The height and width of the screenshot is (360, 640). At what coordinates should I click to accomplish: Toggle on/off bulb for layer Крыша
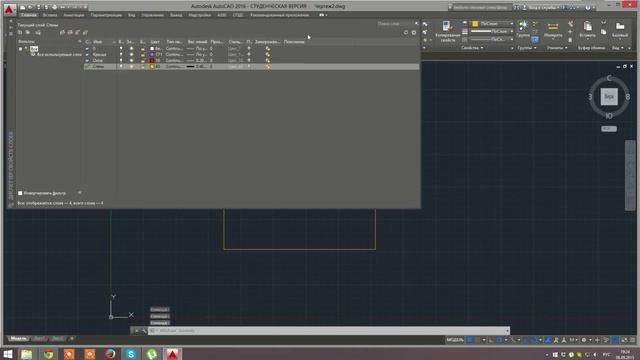point(121,54)
